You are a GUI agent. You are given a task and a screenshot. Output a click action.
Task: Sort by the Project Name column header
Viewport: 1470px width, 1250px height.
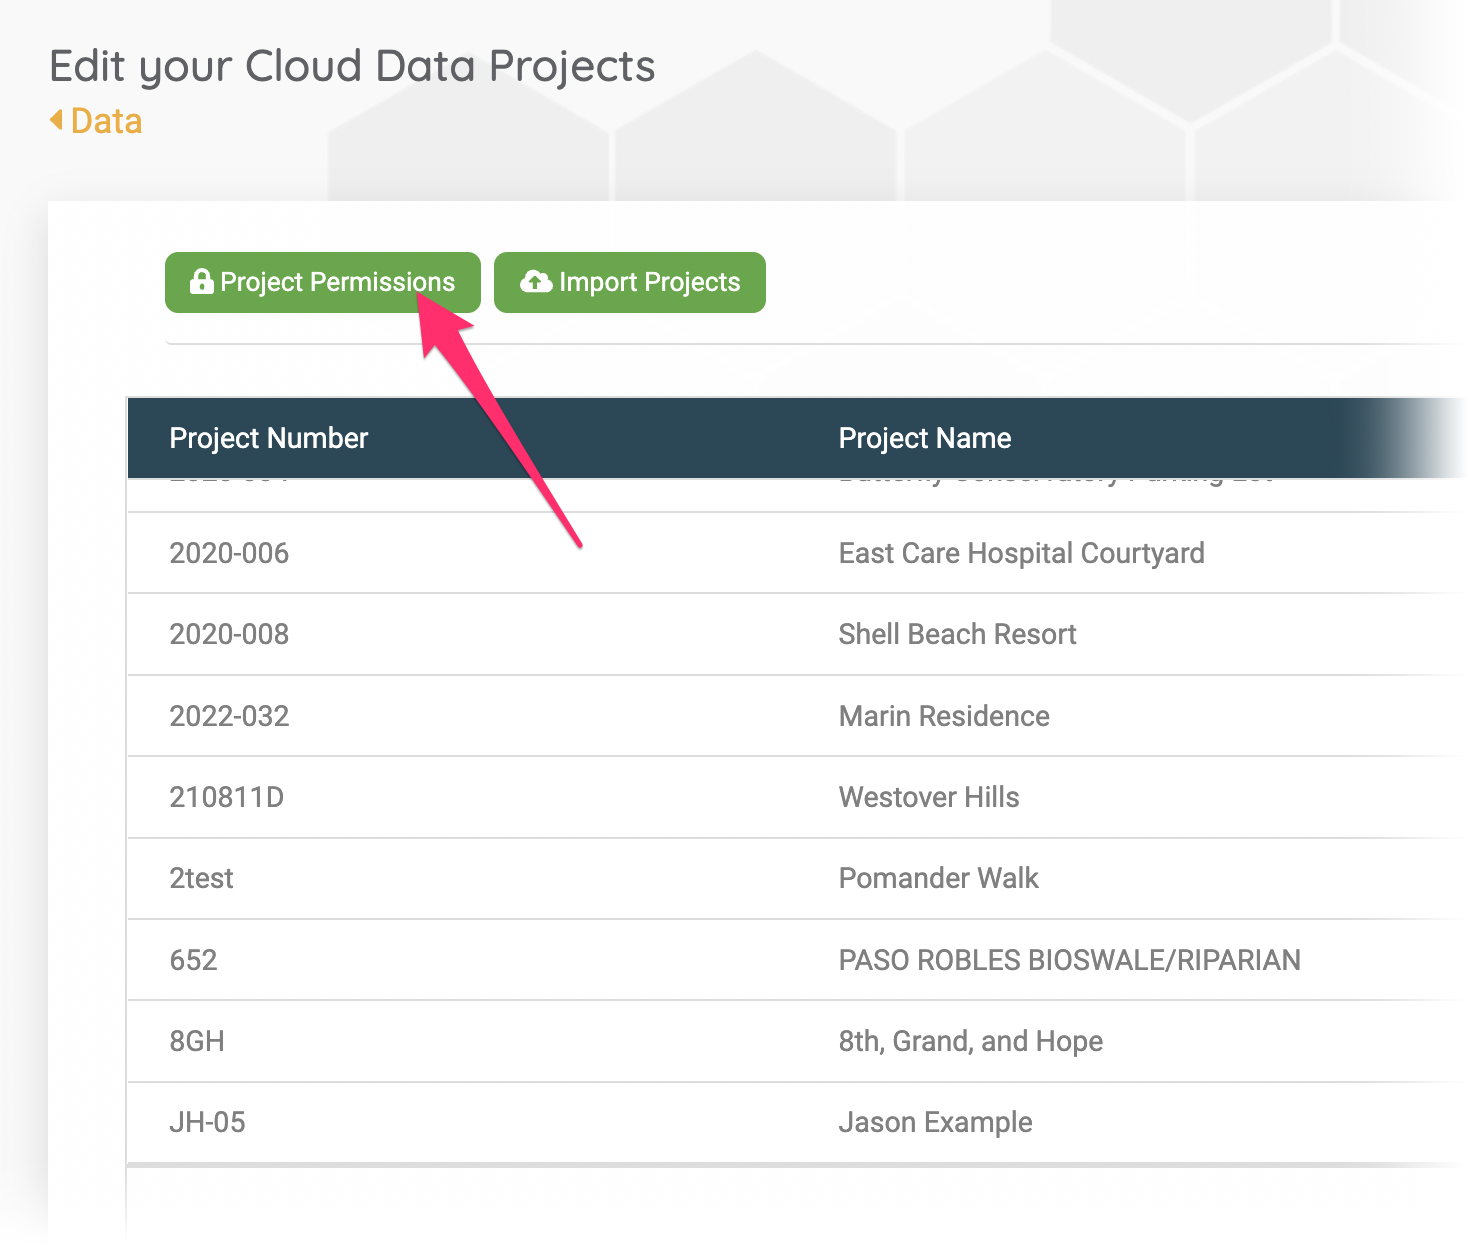925,438
